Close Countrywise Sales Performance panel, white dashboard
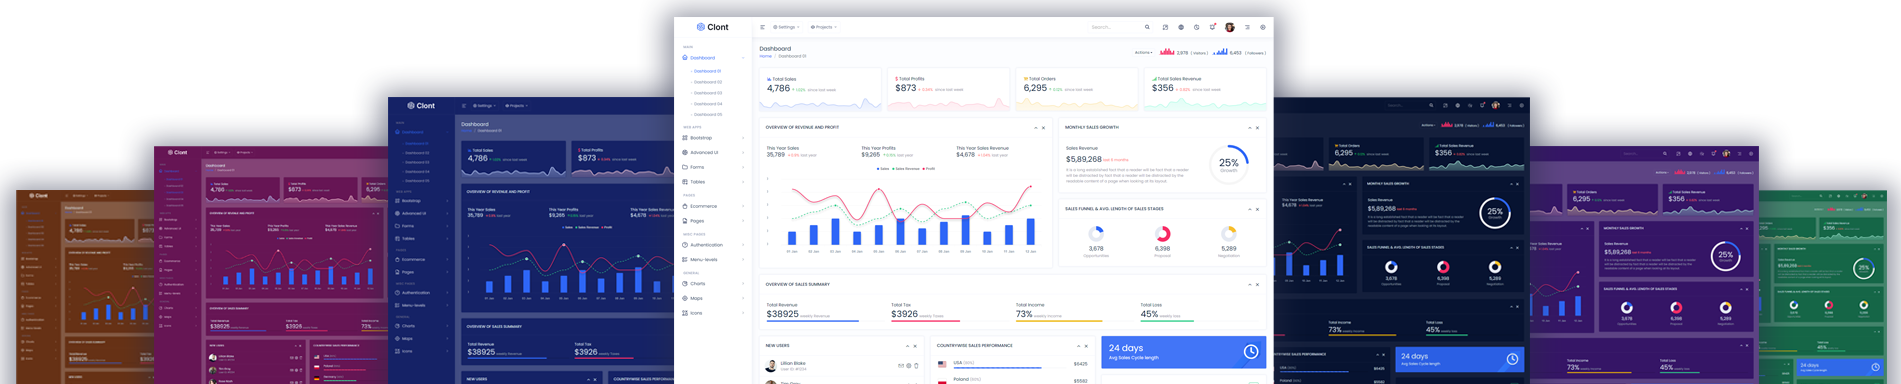The width and height of the screenshot is (1901, 384). pos(1086,346)
